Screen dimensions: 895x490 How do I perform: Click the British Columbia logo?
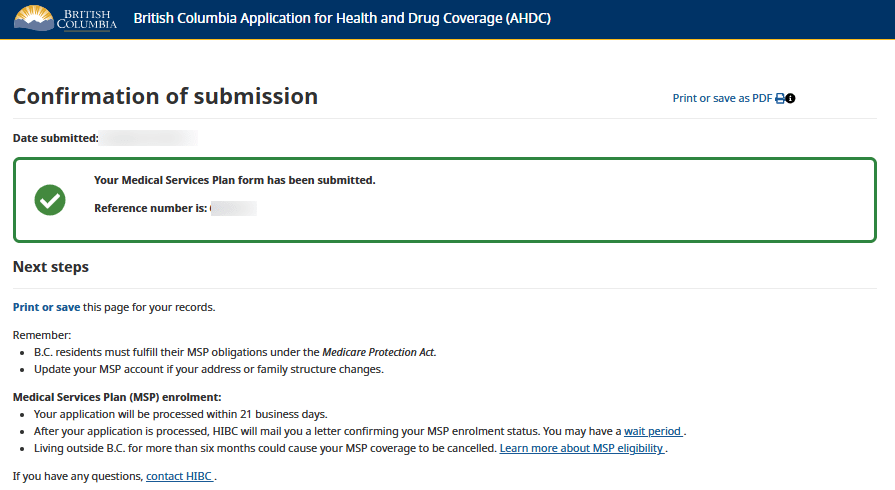[x=65, y=18]
